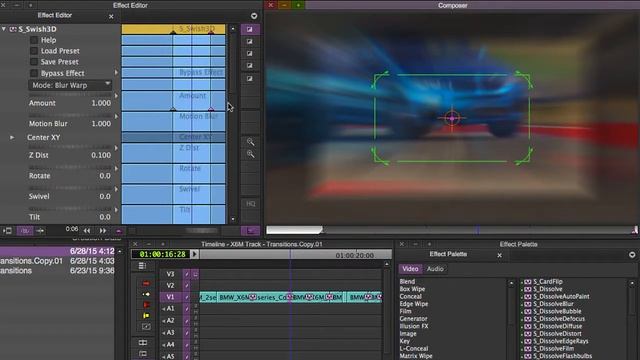
Task: Enable the Bypass Effect checkbox
Action: 34,73
